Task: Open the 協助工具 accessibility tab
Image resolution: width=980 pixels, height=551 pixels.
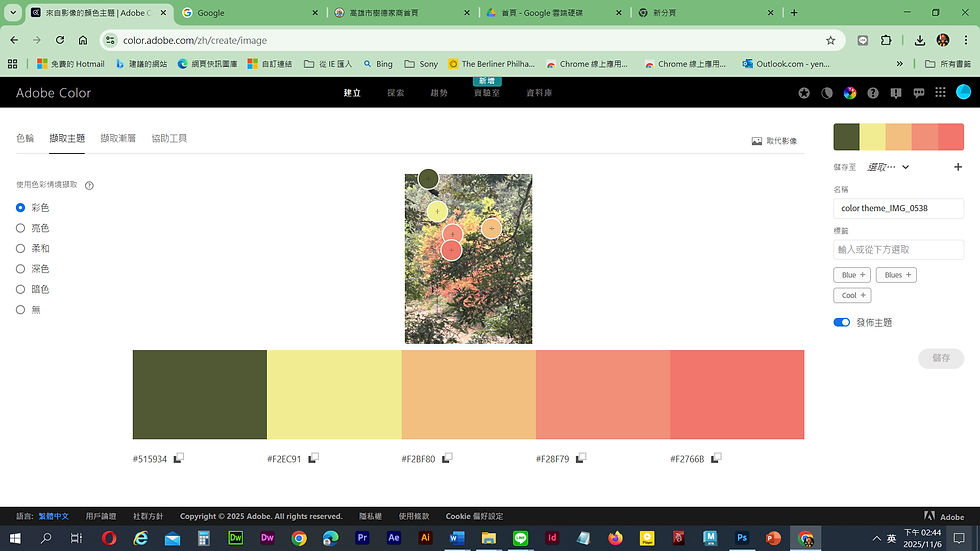Action: pyautogui.click(x=169, y=138)
